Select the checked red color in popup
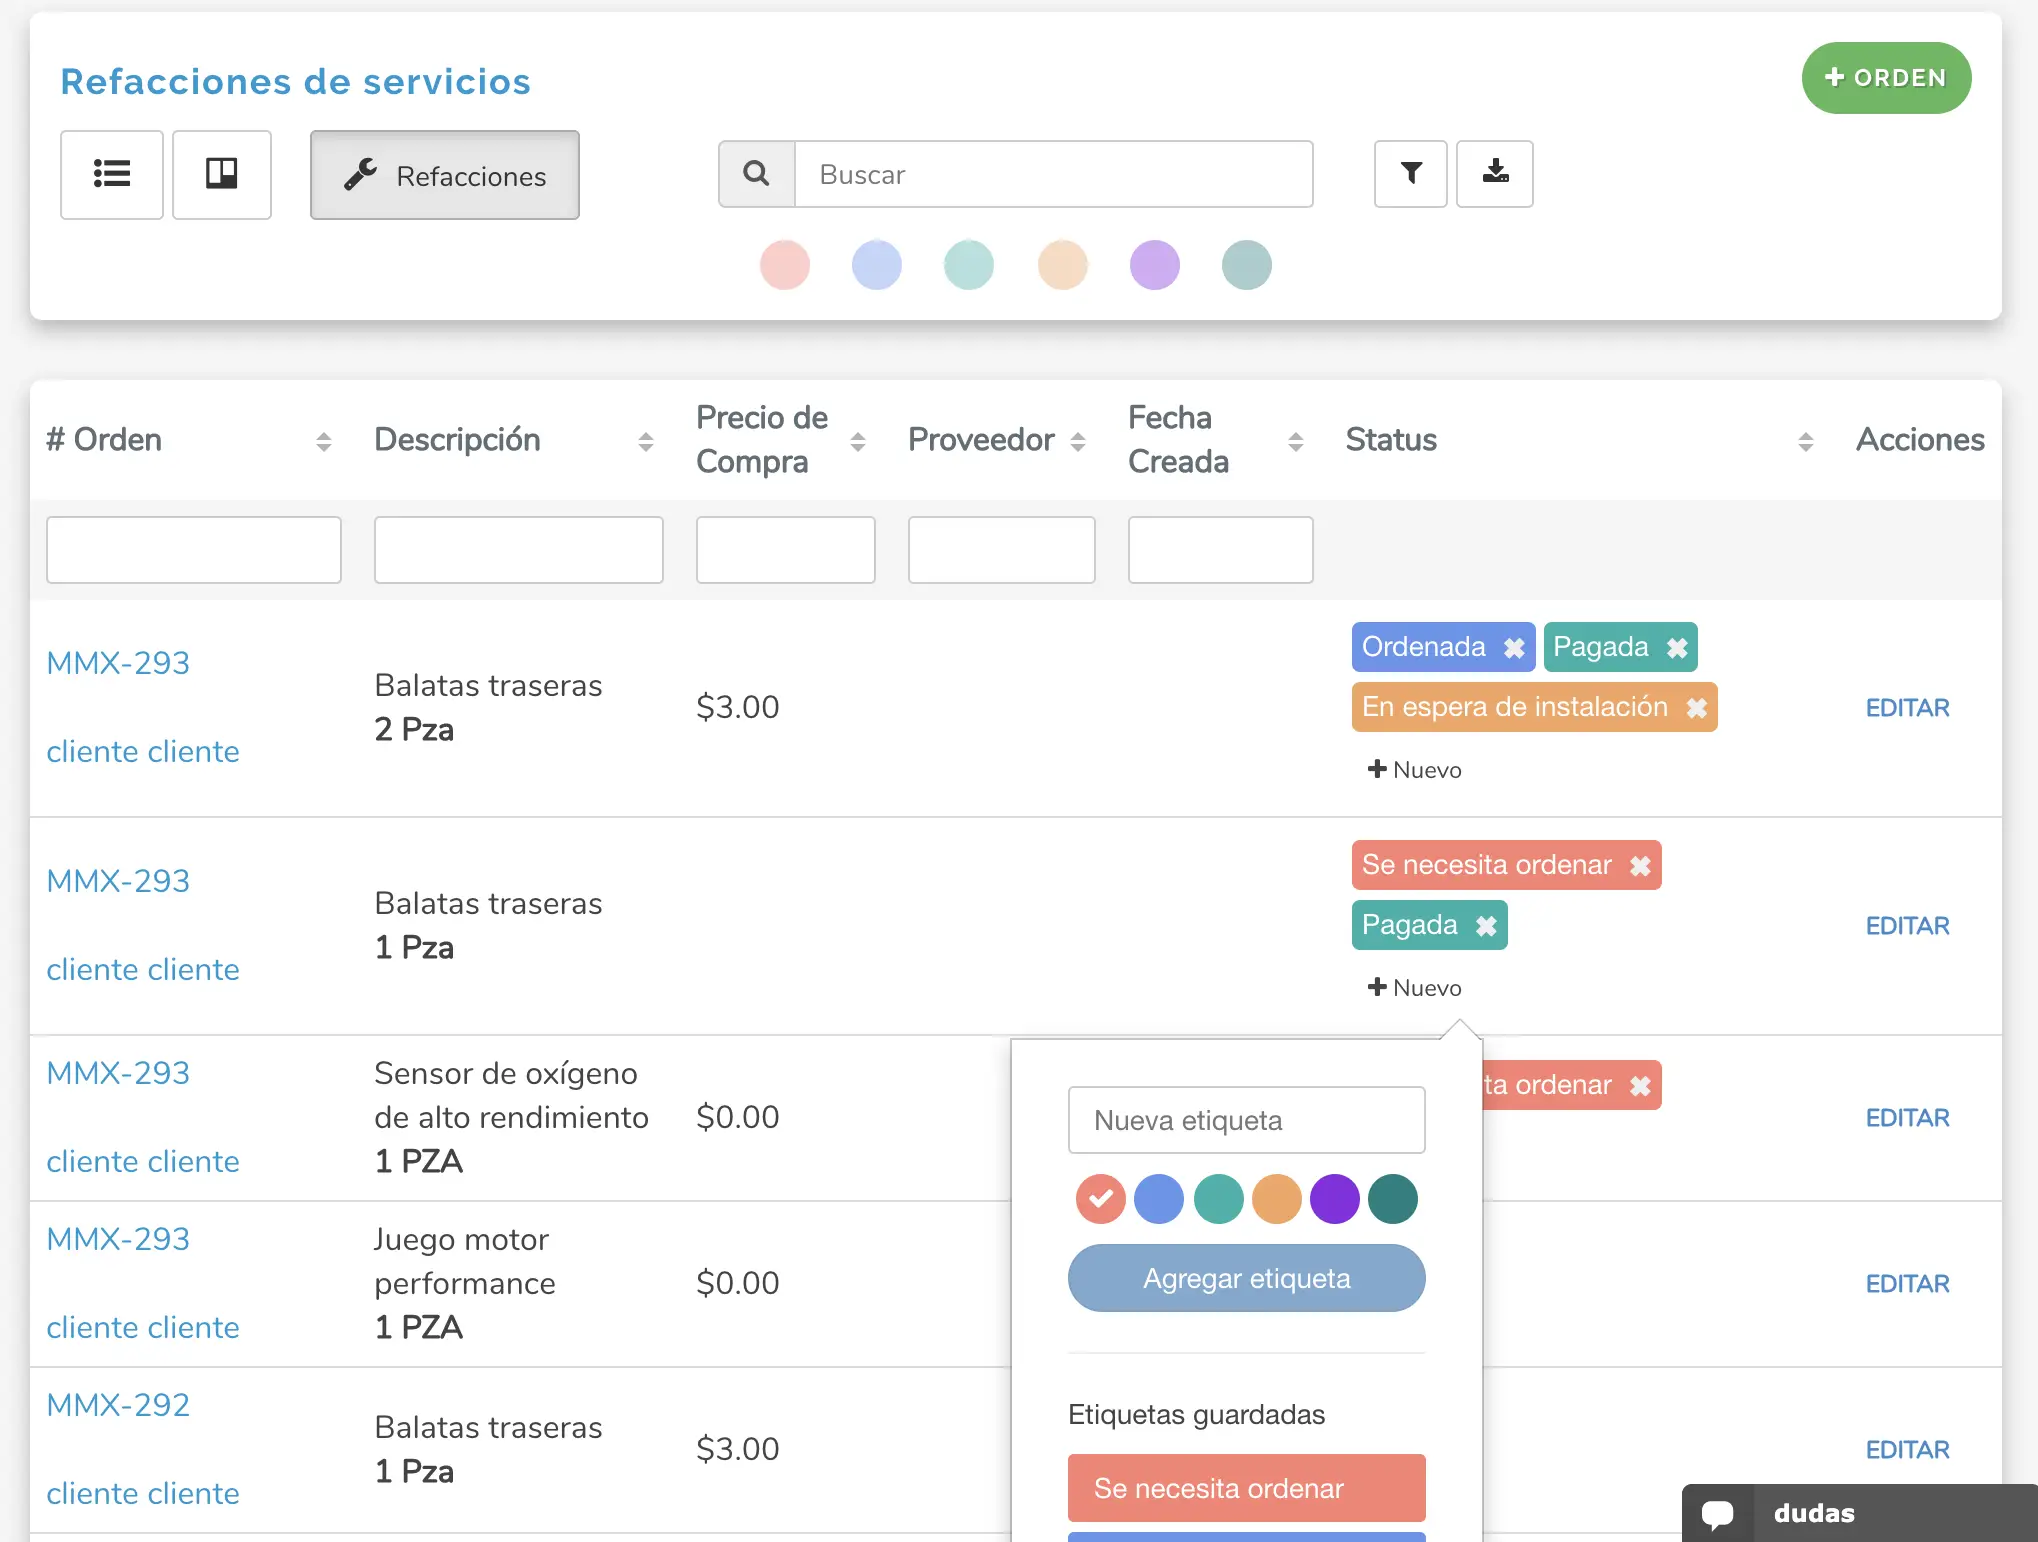The image size is (2038, 1542). [1100, 1199]
